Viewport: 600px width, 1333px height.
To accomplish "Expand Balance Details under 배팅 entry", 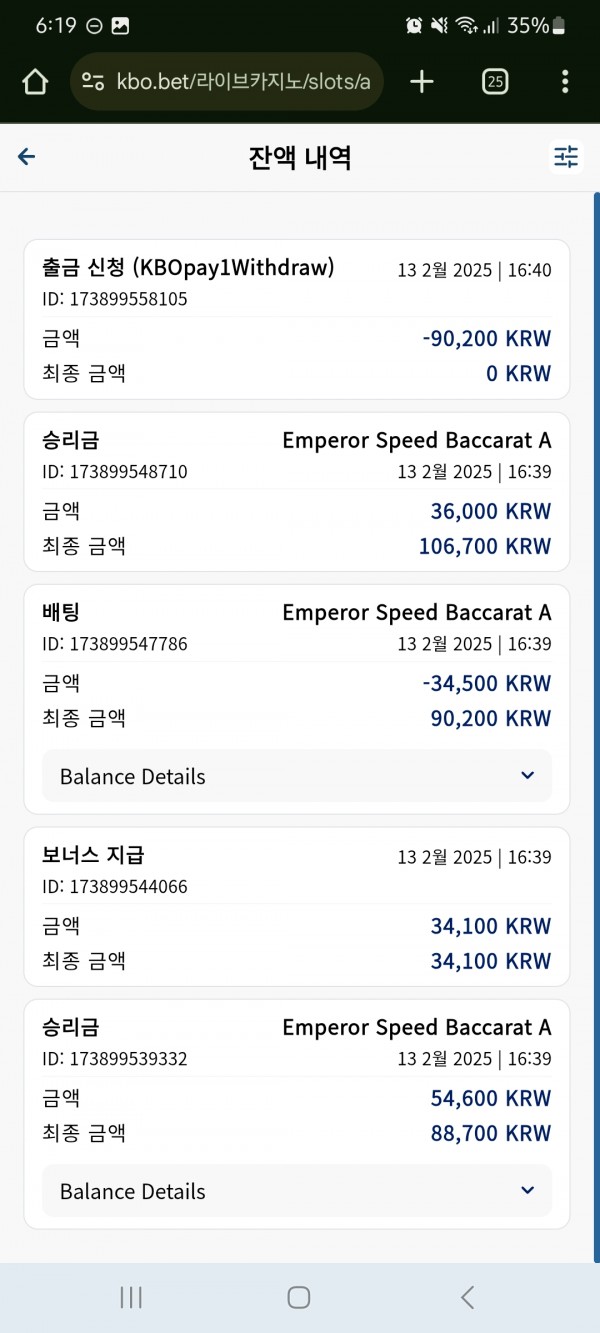I will [297, 776].
